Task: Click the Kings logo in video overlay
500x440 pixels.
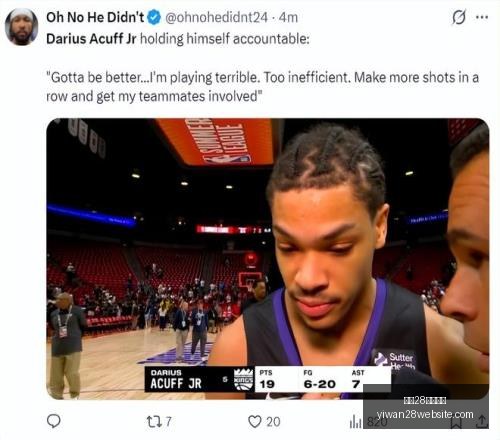Action: point(244,379)
